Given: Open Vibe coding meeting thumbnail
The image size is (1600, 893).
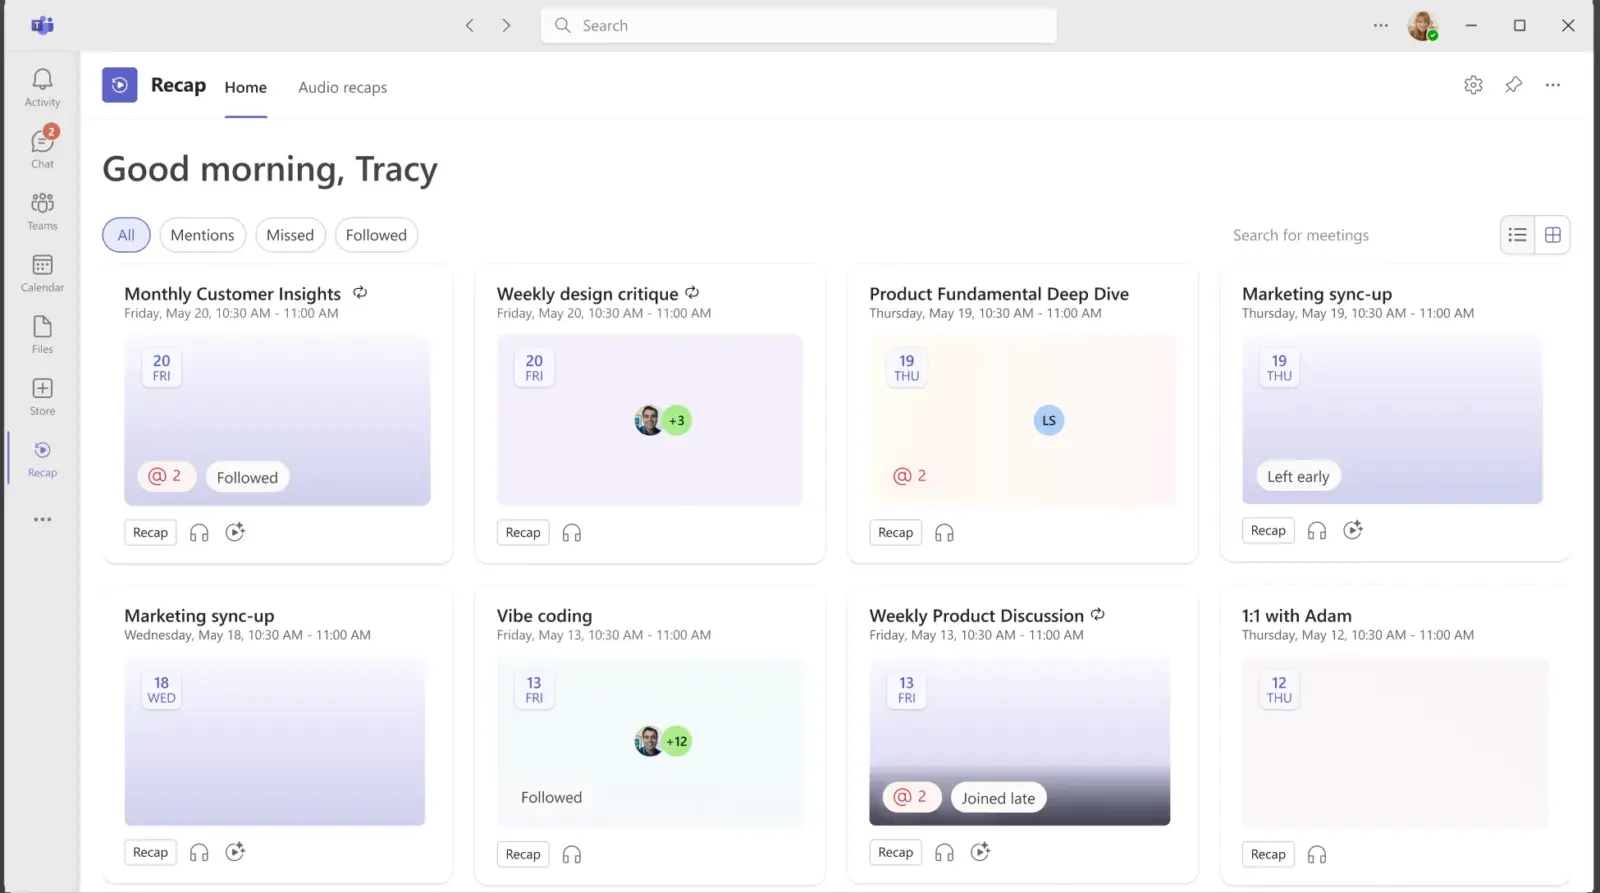Looking at the screenshot, I should 650,742.
